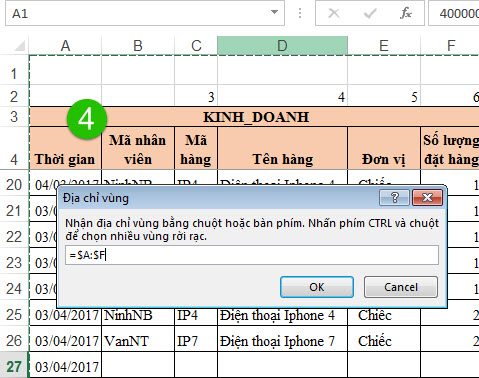Click the IP7 cell in row 26

[x=196, y=339]
